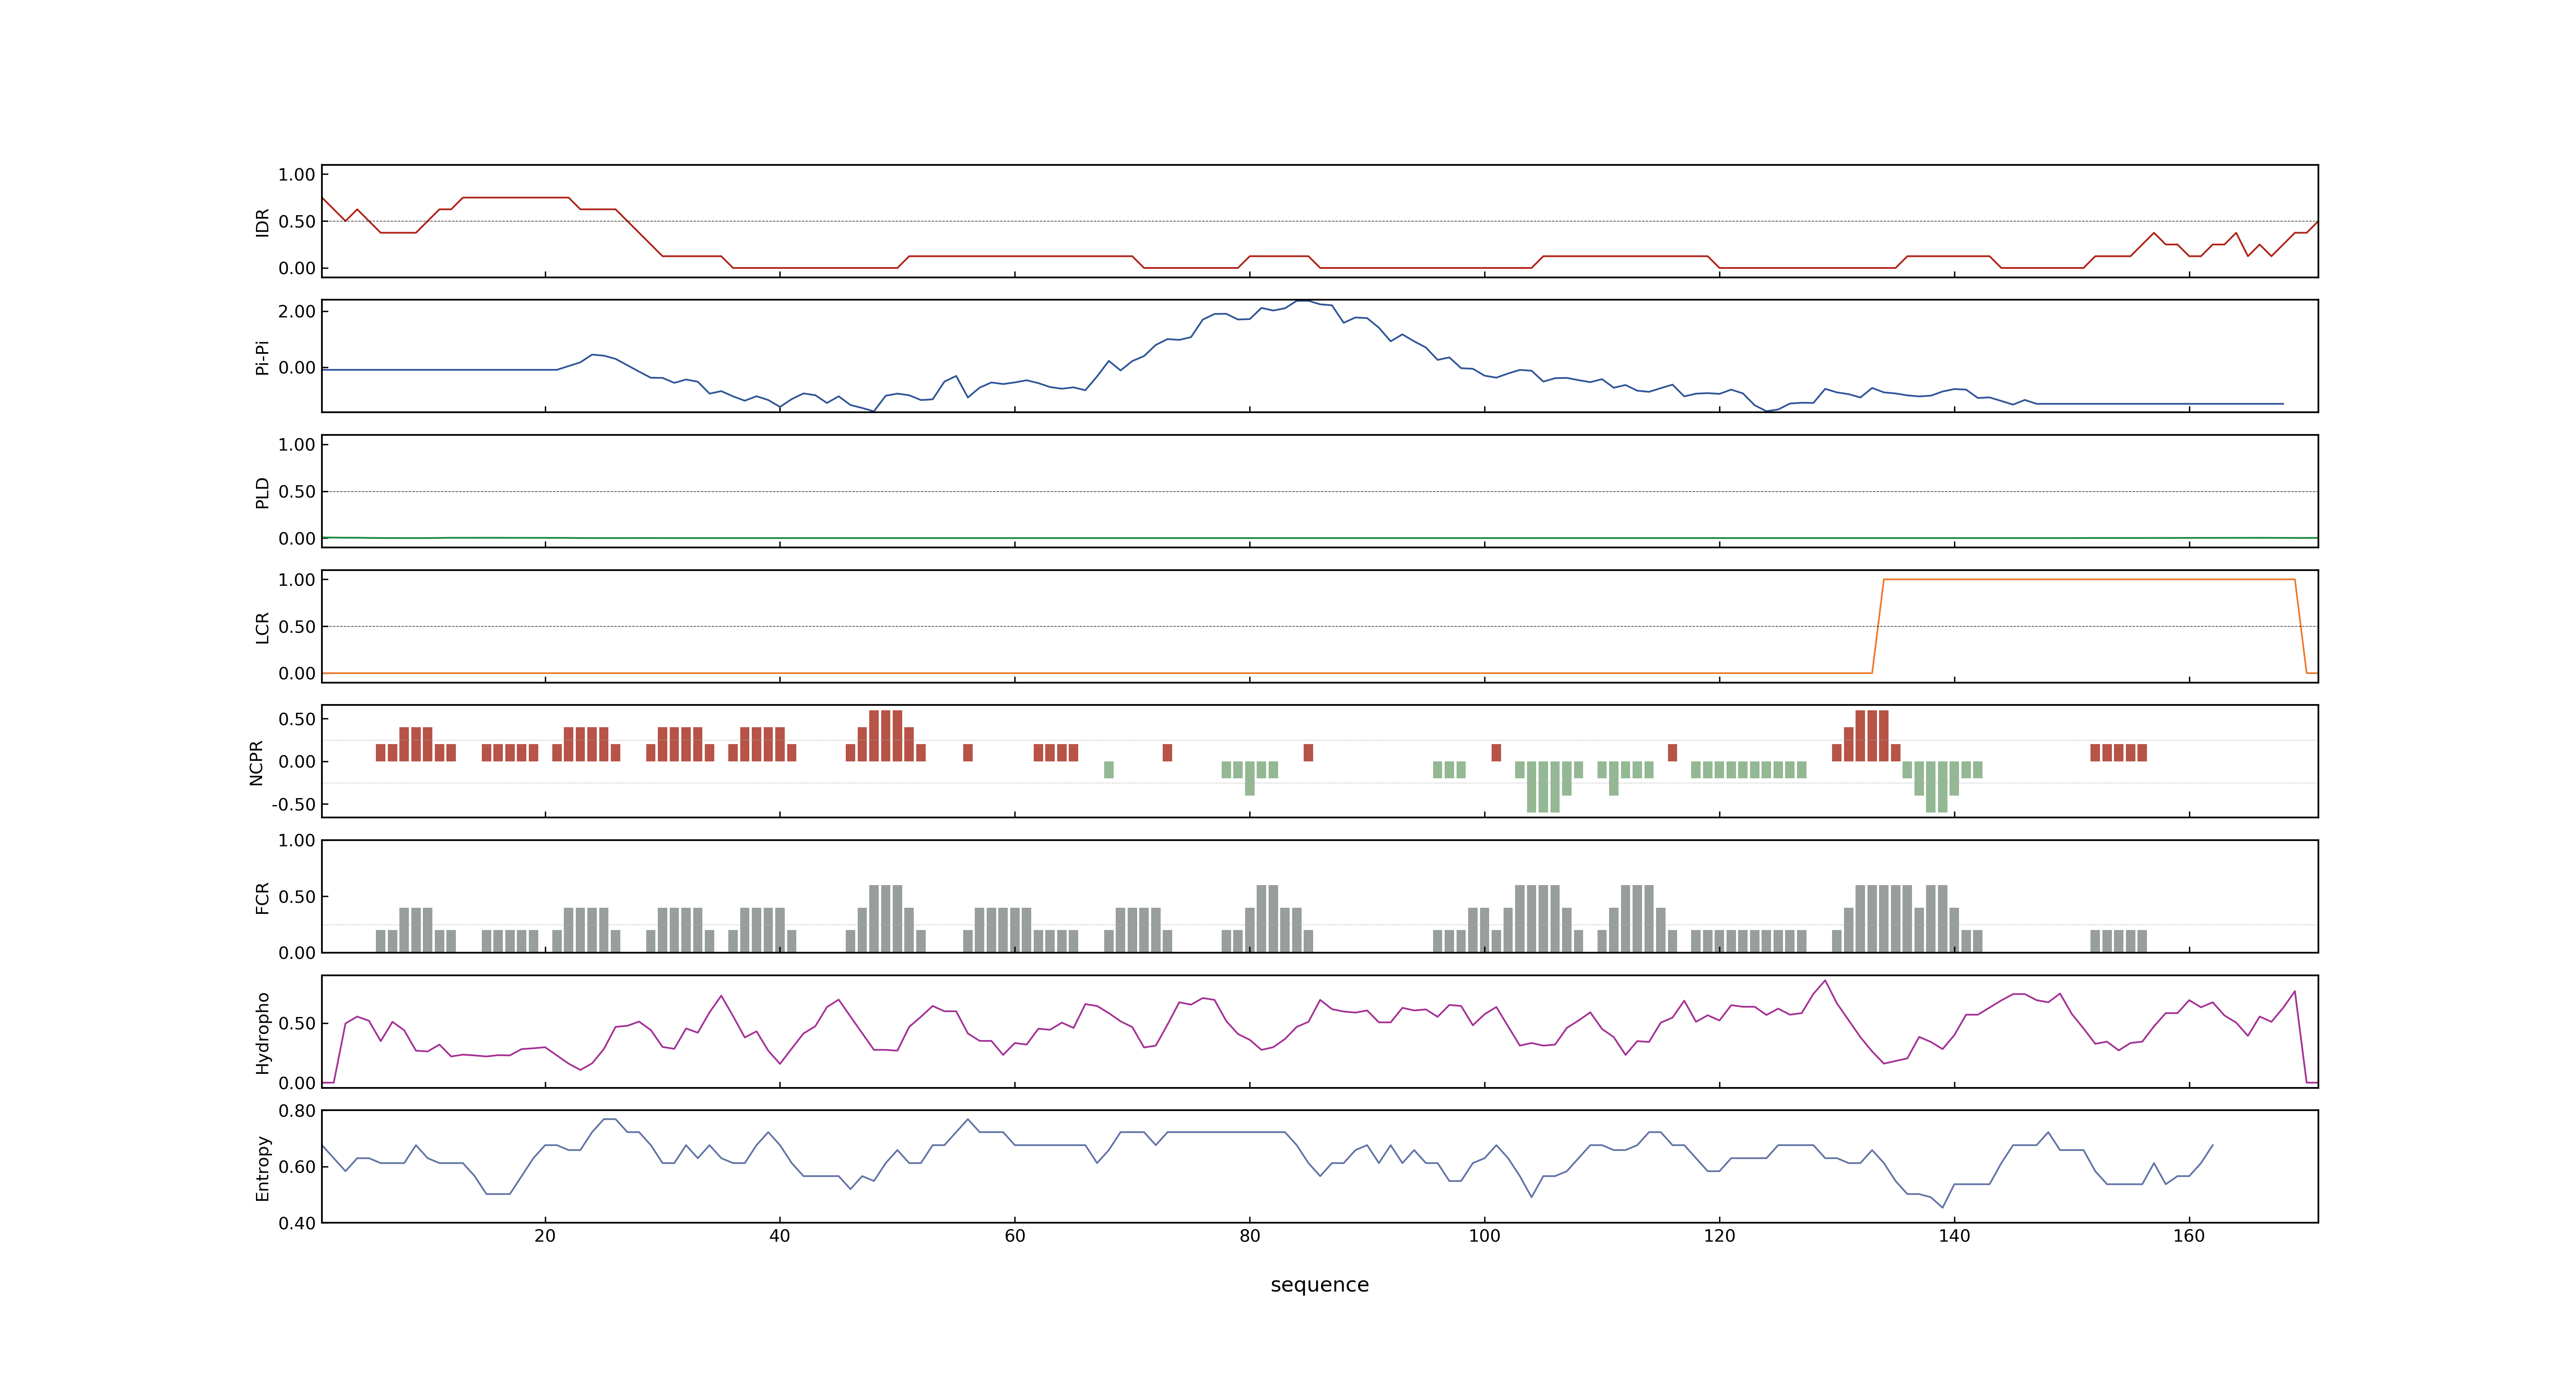The height and width of the screenshot is (1374, 2576).
Task: Click x-axis tick label 40
Action: coord(780,1235)
